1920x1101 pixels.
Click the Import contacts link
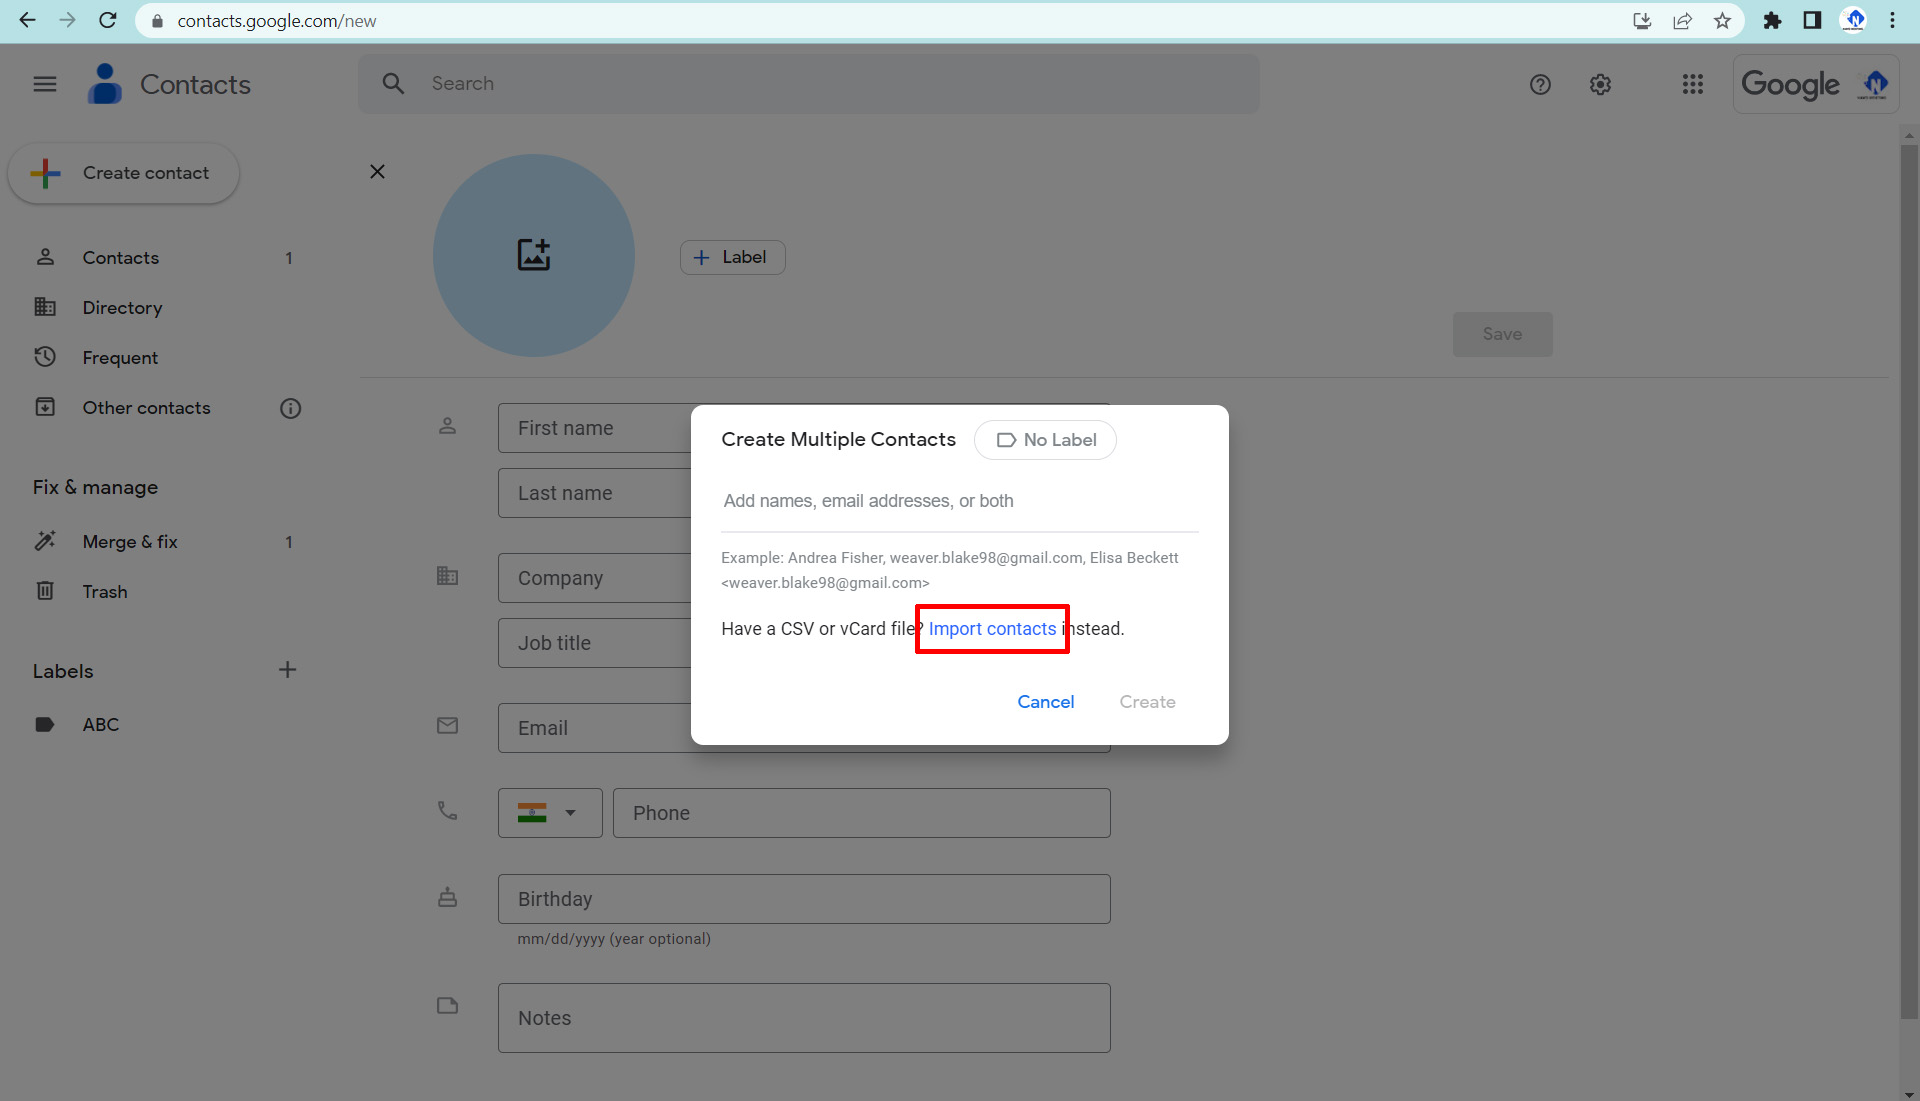click(x=992, y=629)
